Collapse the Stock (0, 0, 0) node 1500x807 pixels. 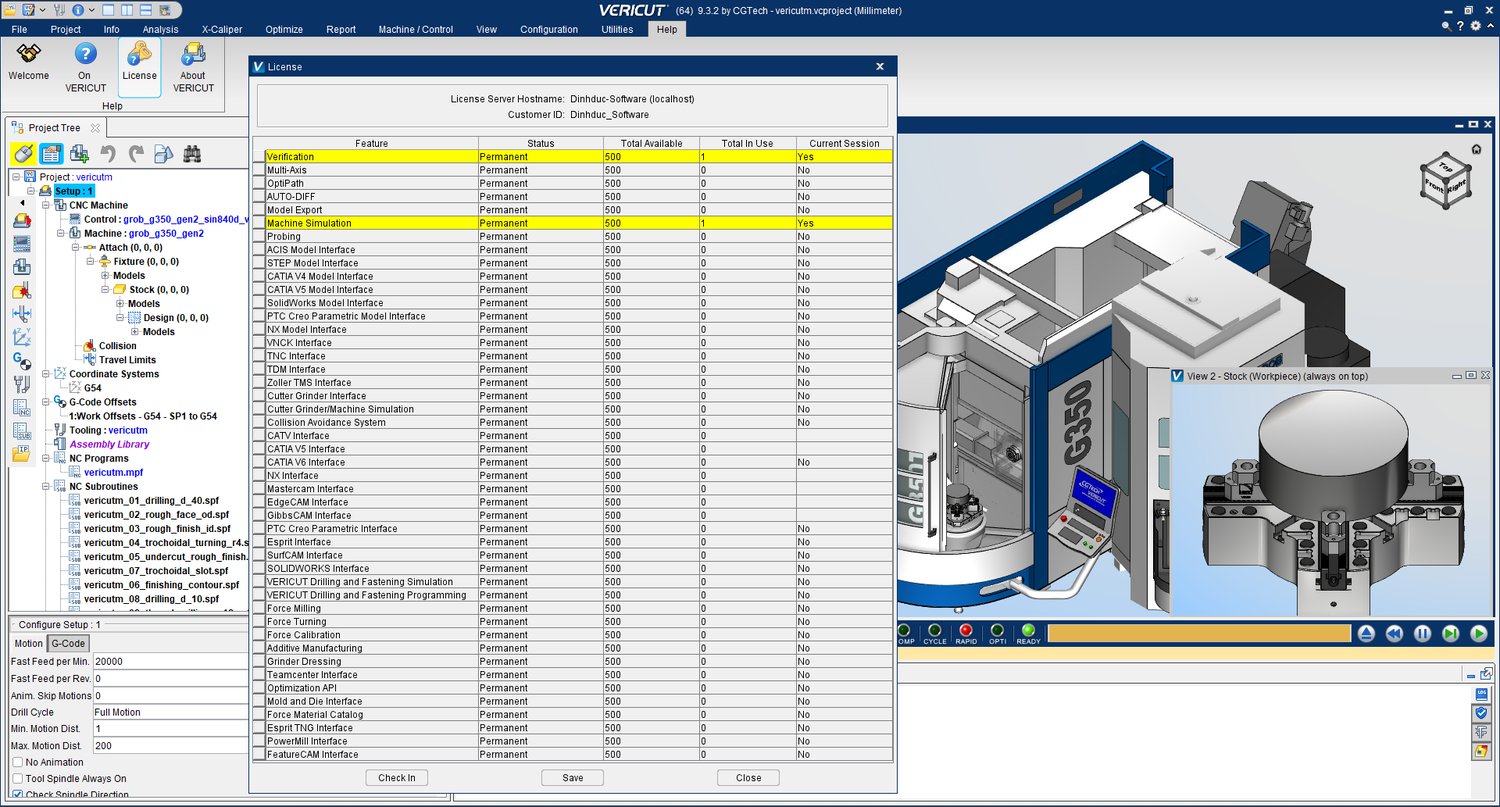(x=105, y=289)
